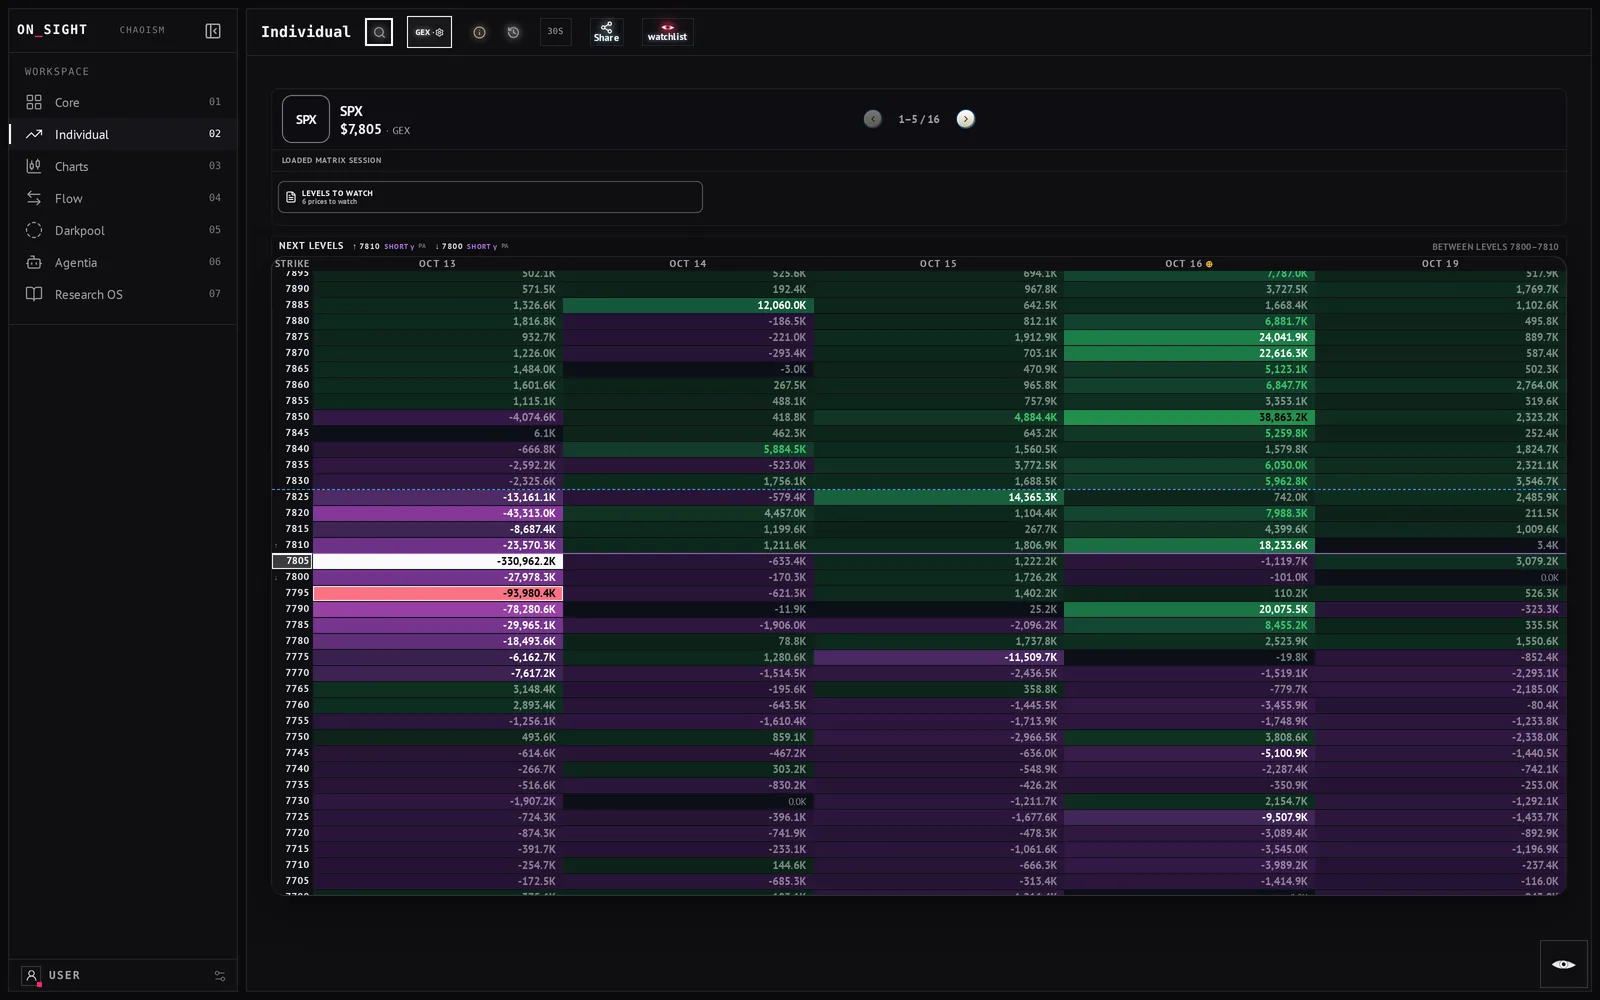1600x1000 pixels.
Task: Open Agentia section
Action: tap(123, 262)
